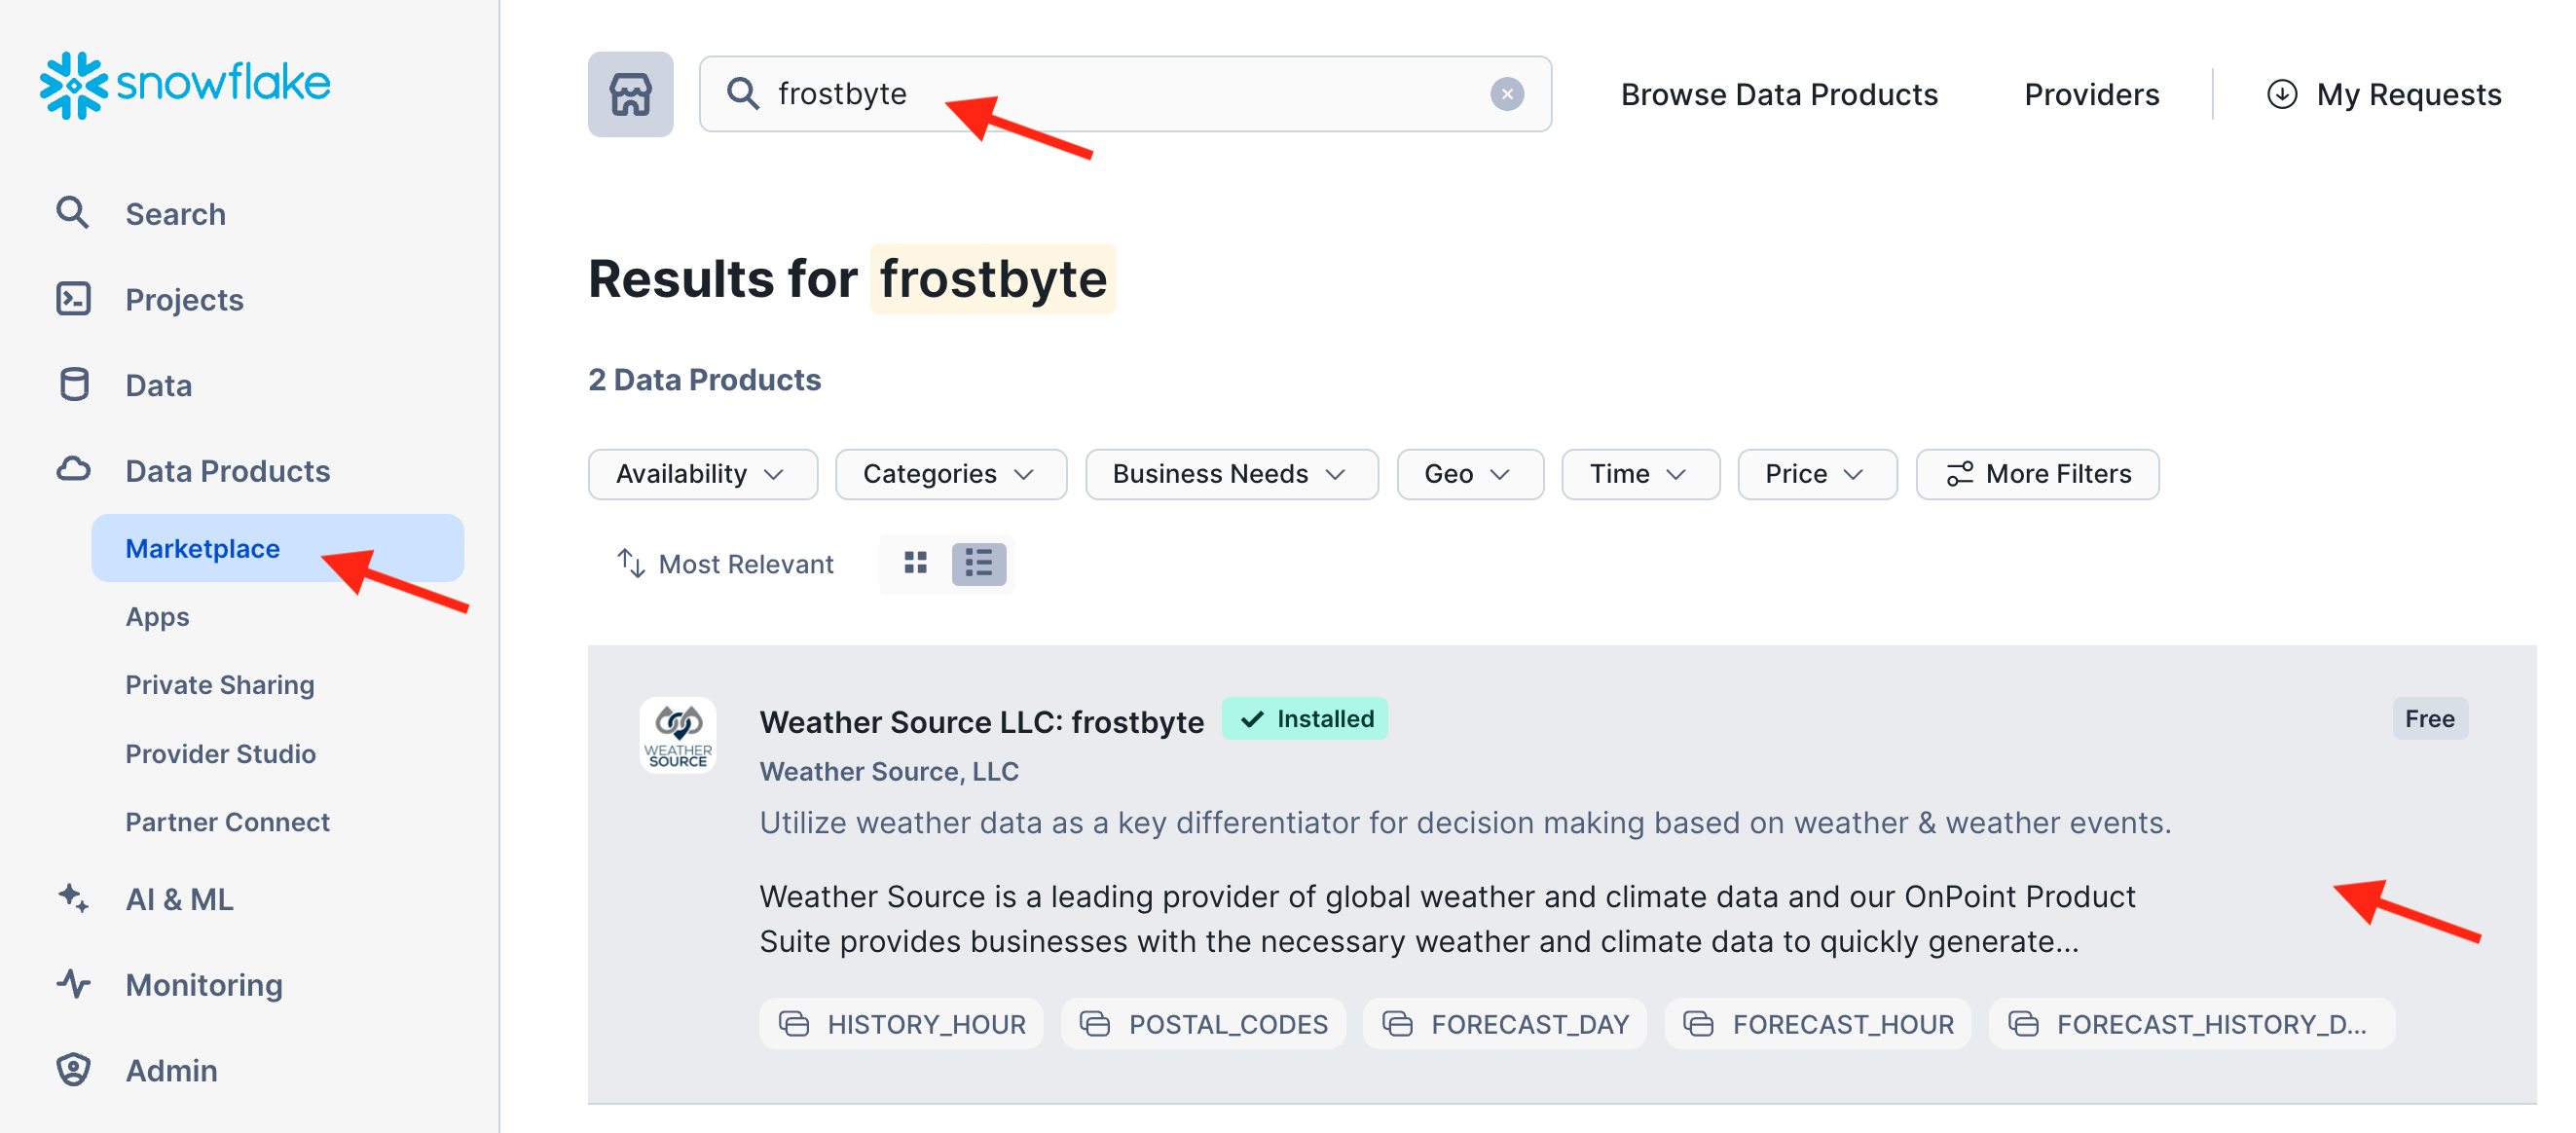Open the Price filter dropdown
Screen dimensions: 2576x1133
click(1816, 474)
